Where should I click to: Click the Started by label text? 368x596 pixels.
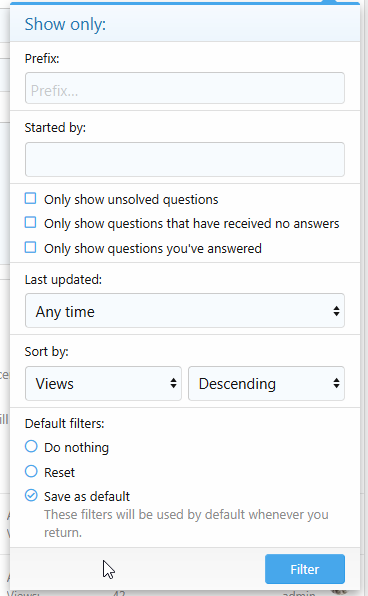pyautogui.click(x=55, y=128)
